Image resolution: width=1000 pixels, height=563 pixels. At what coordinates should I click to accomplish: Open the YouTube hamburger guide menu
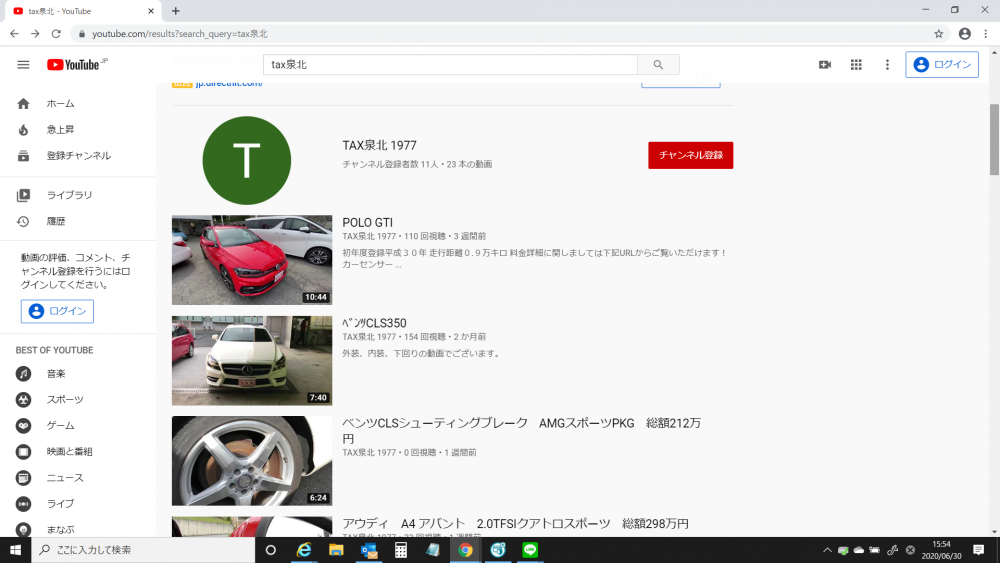23,64
